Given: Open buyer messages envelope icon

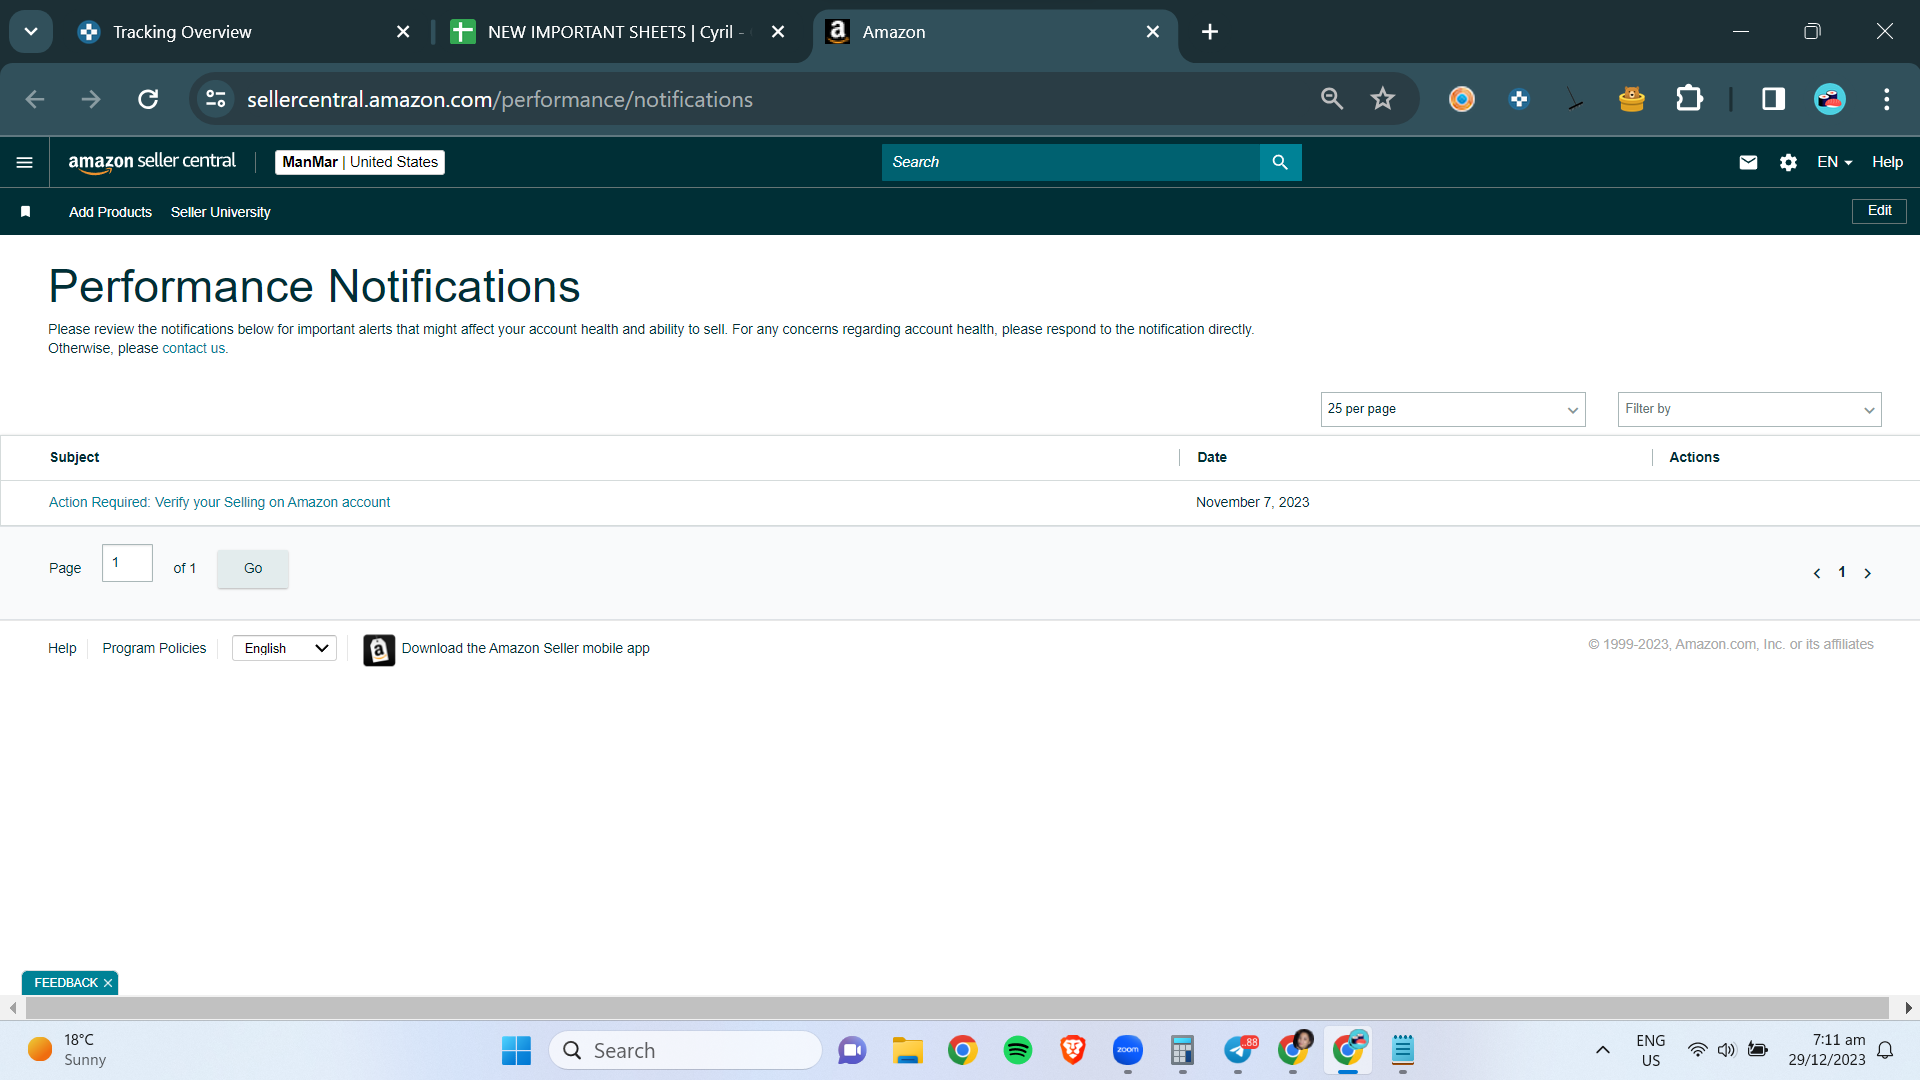Looking at the screenshot, I should (x=1748, y=162).
